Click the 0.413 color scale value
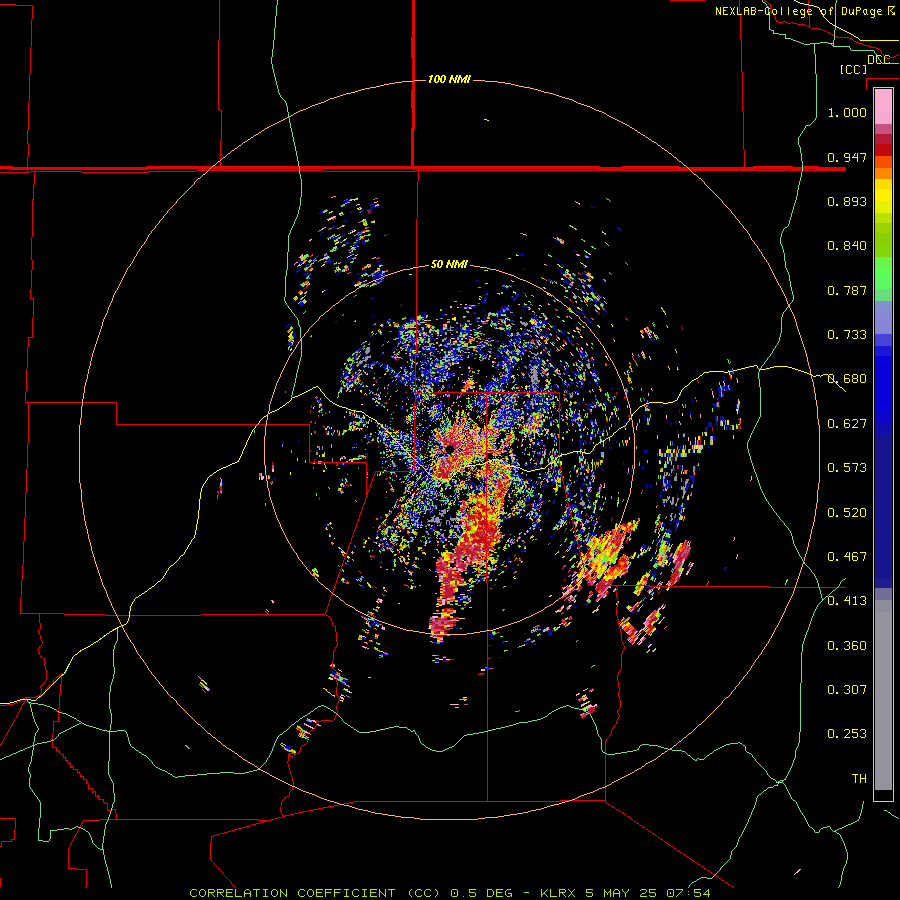The width and height of the screenshot is (900, 900). point(847,601)
